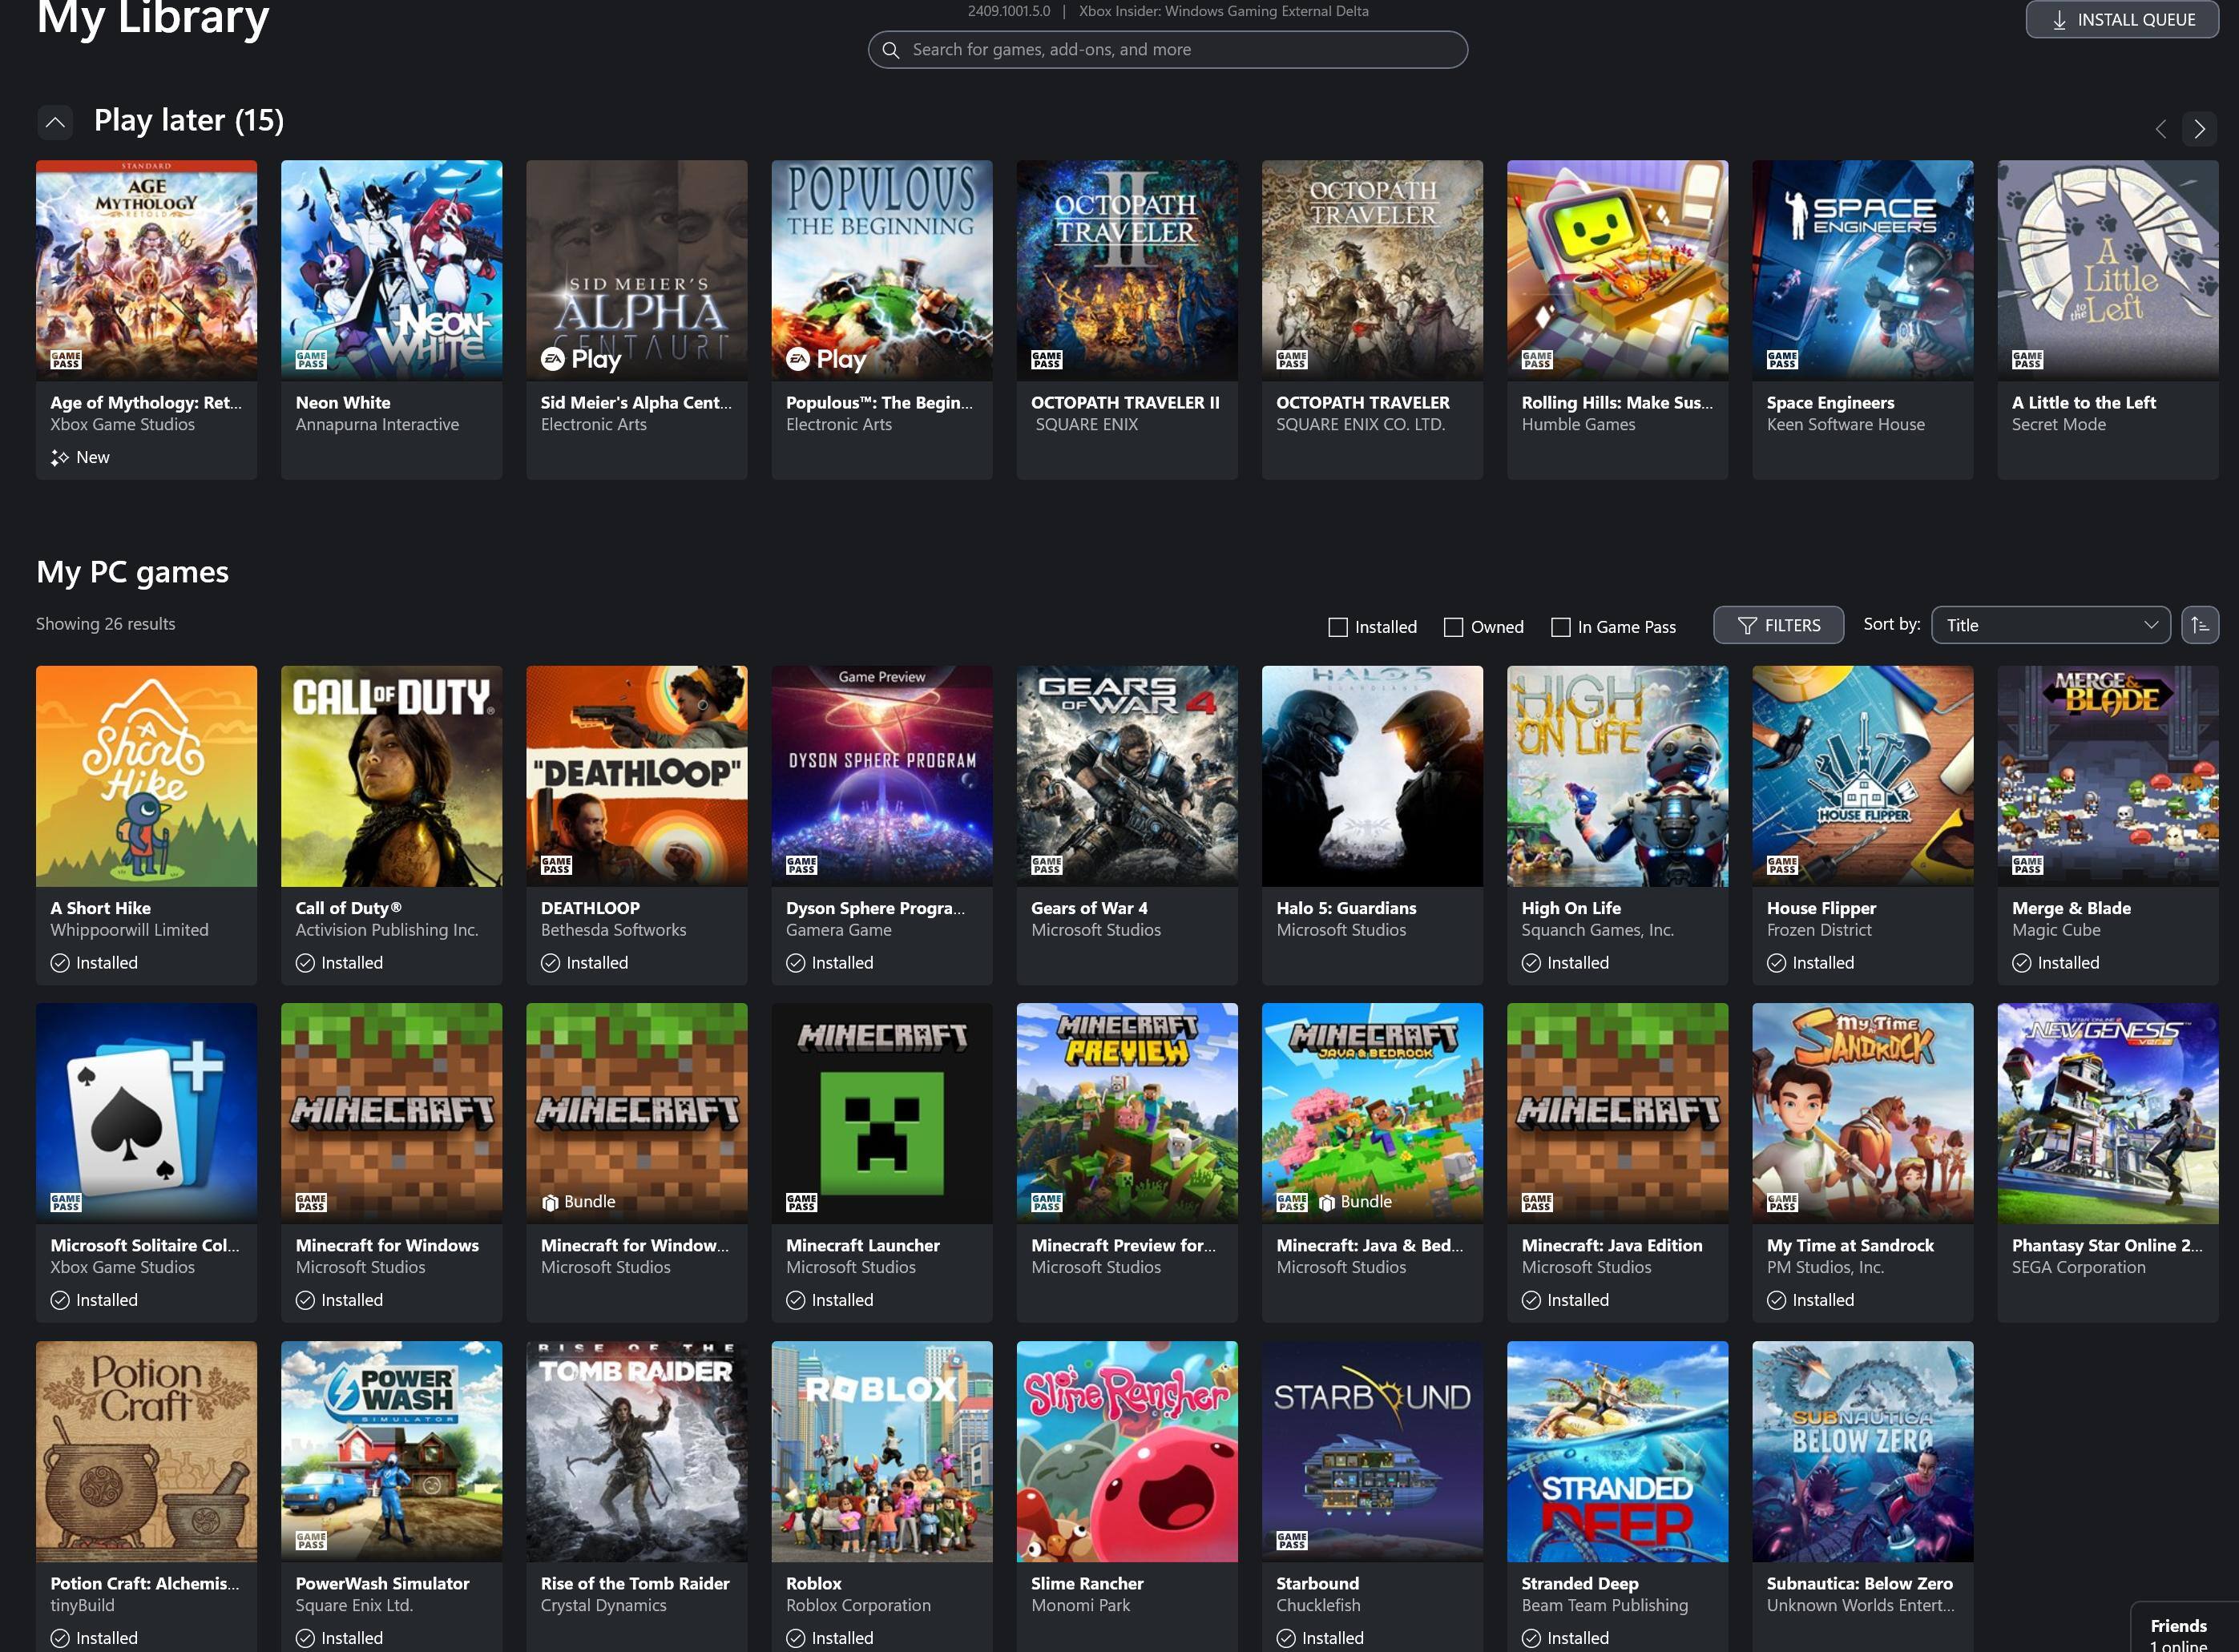Select the Slime Rancher cover art
This screenshot has width=2239, height=1652.
pos(1126,1451)
